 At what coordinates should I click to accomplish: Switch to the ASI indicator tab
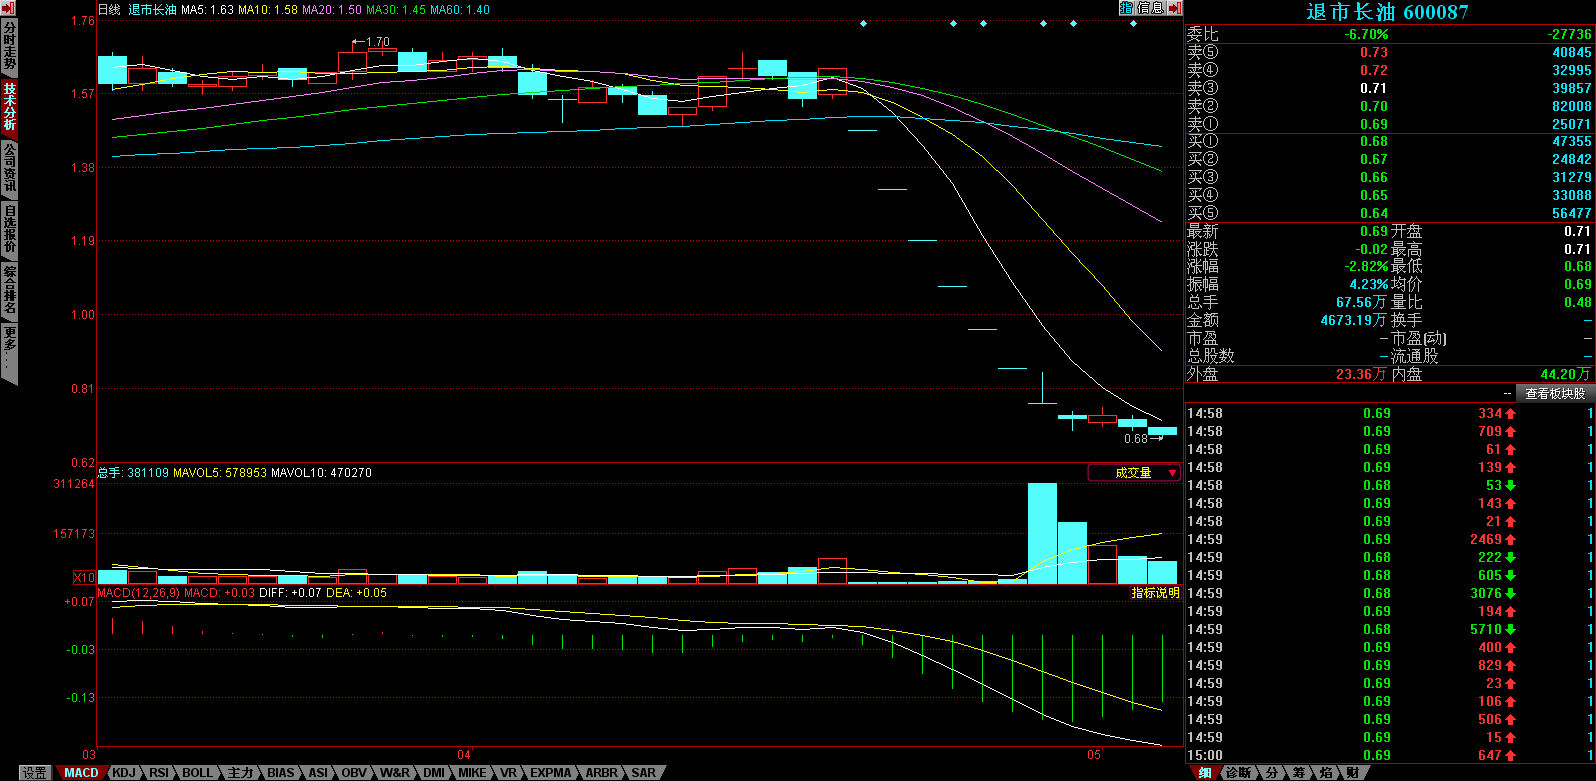pyautogui.click(x=318, y=773)
